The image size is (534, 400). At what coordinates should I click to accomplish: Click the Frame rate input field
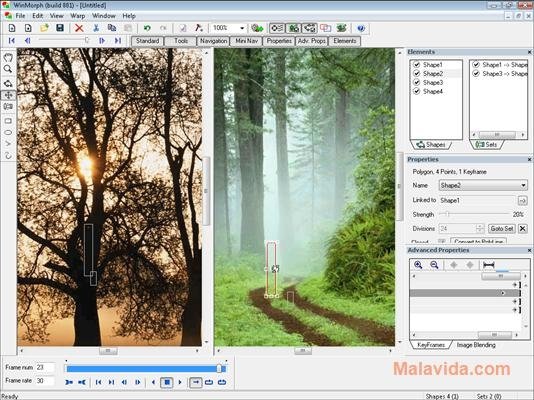click(x=45, y=380)
